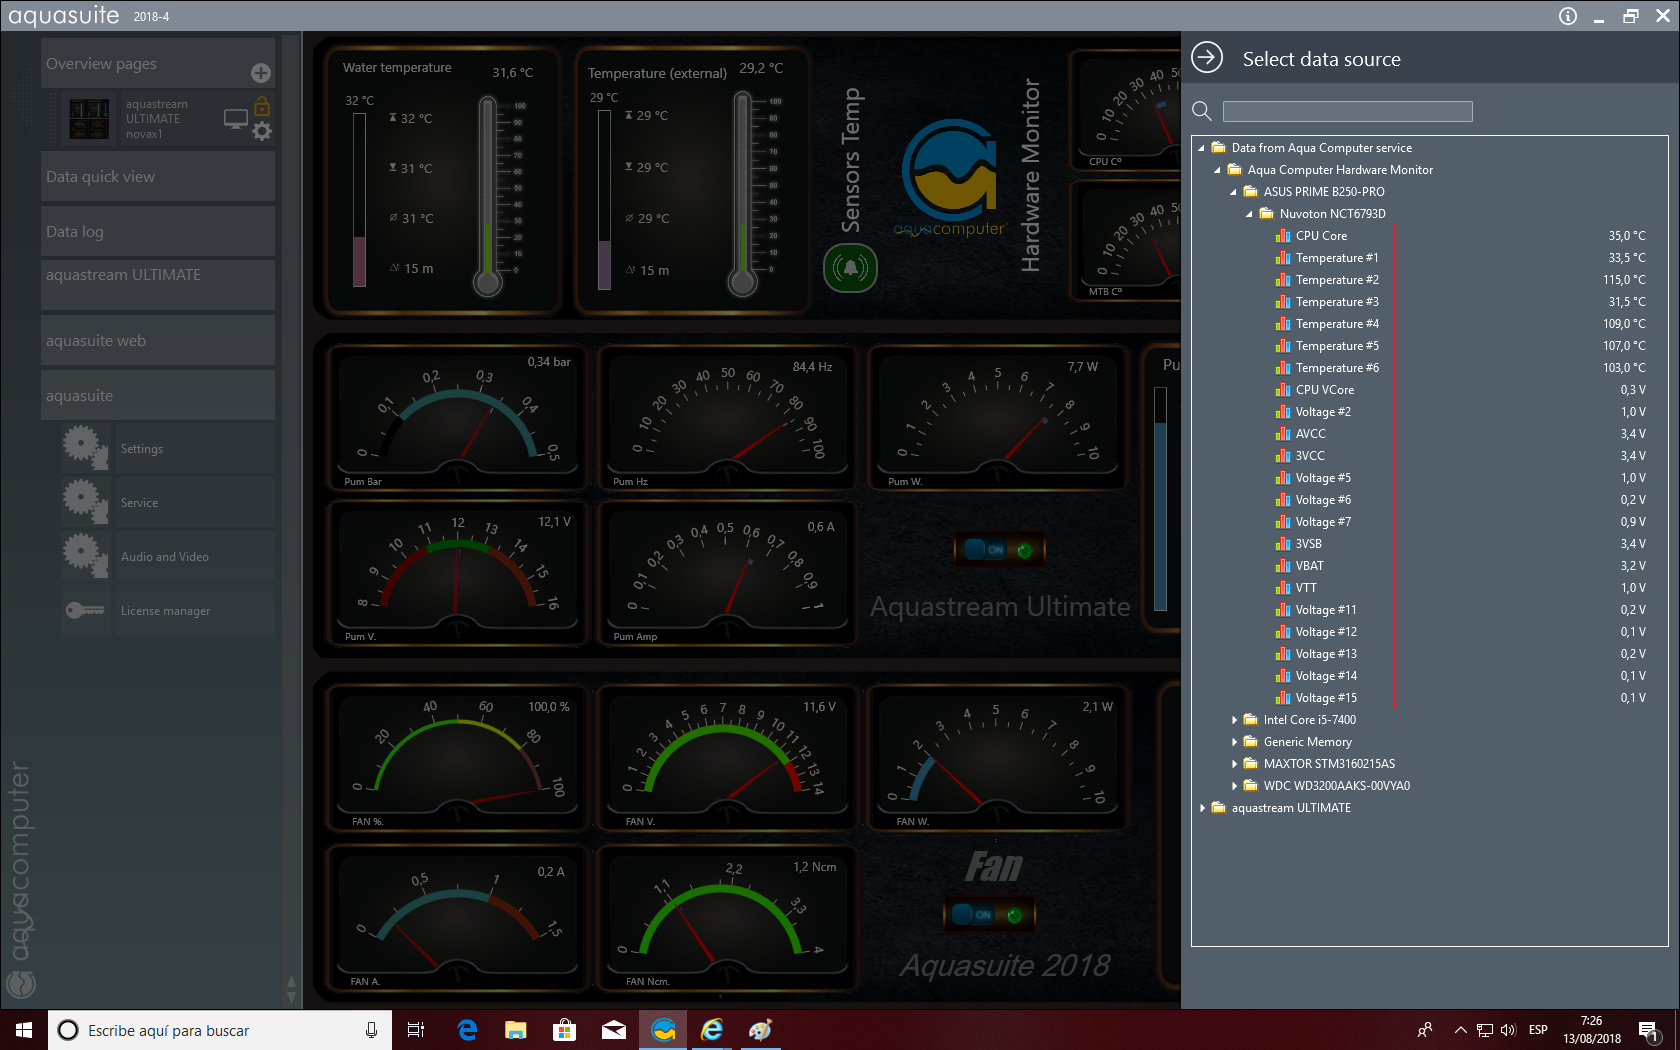Collapse the Aqua Computer Hardware Monitor node
Screen dimensions: 1680x1050
click(x=1217, y=170)
